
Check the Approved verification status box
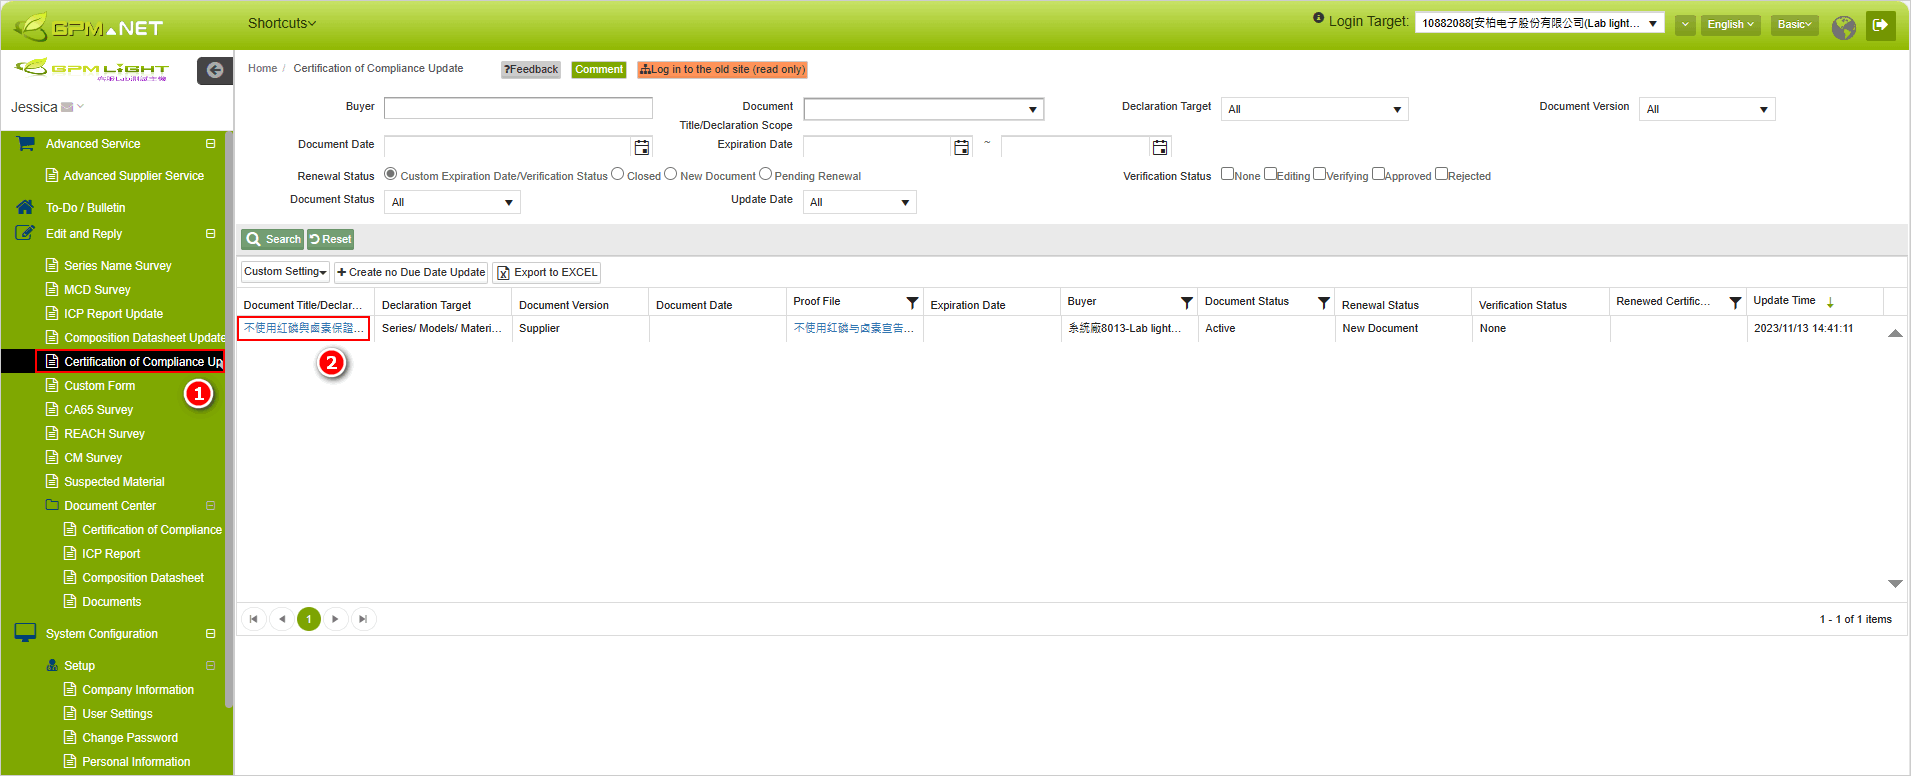tap(1378, 174)
